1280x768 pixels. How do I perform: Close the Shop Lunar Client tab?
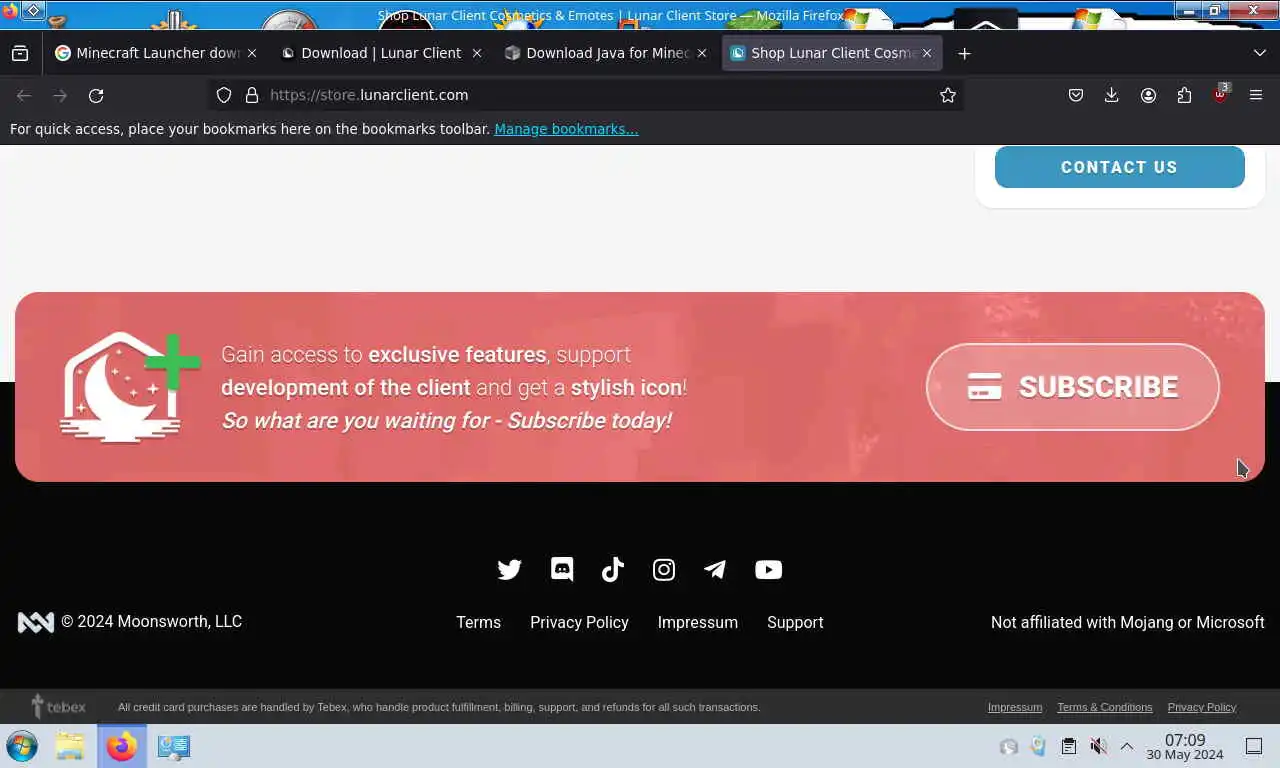coord(927,53)
